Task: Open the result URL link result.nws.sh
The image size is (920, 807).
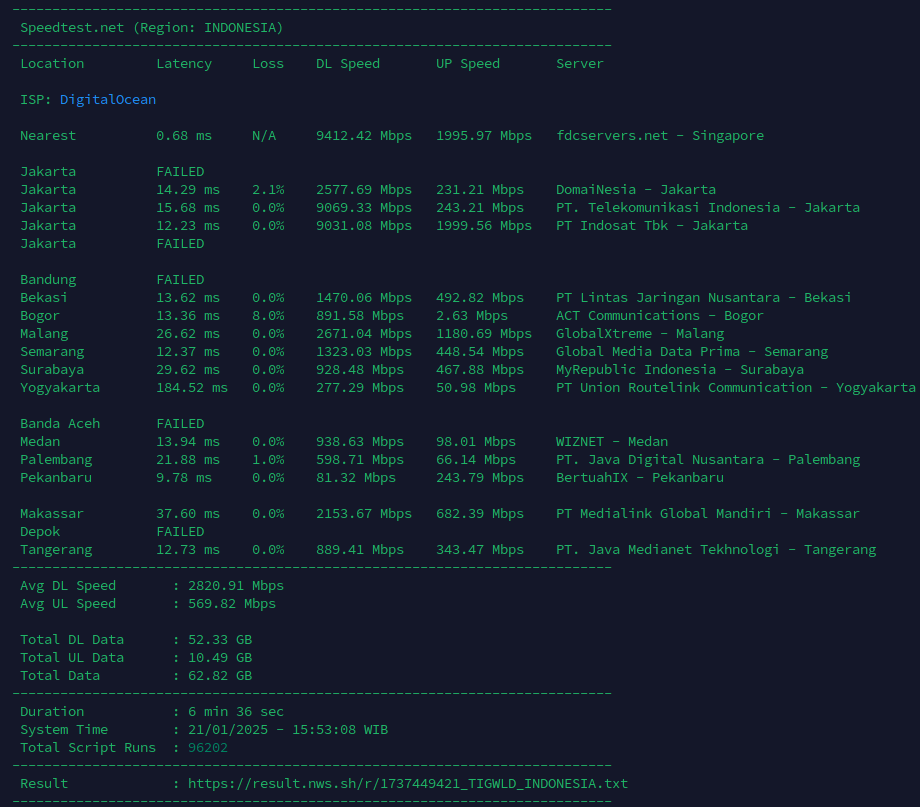Action: (408, 783)
